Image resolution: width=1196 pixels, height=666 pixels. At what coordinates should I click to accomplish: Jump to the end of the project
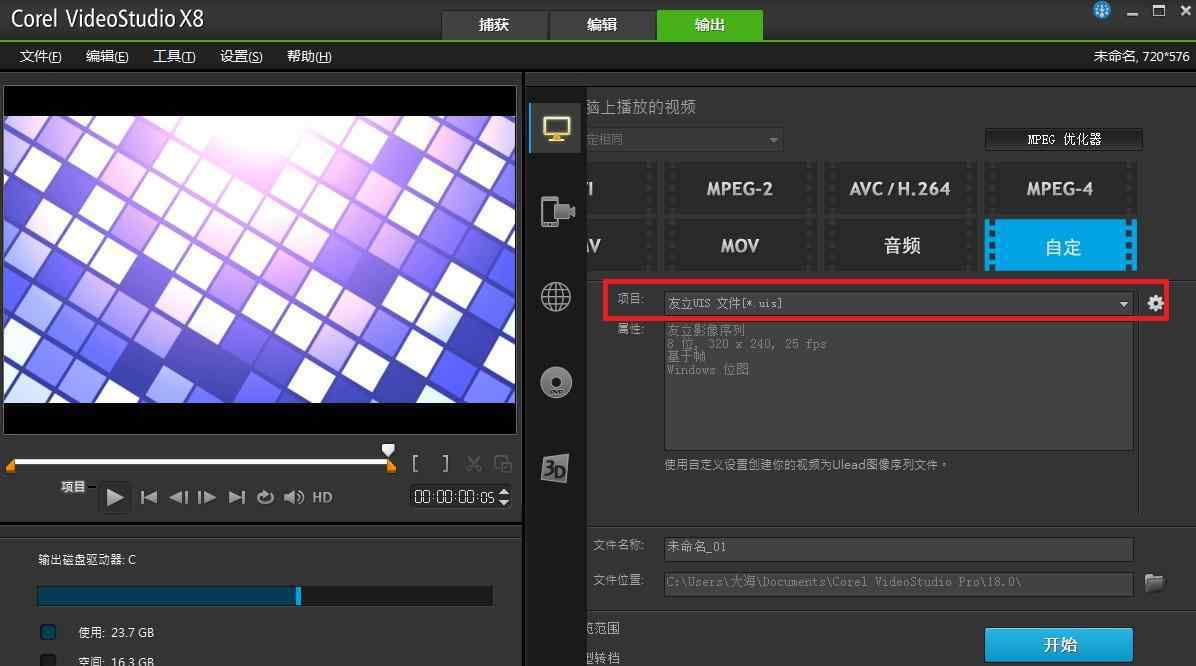(x=237, y=497)
